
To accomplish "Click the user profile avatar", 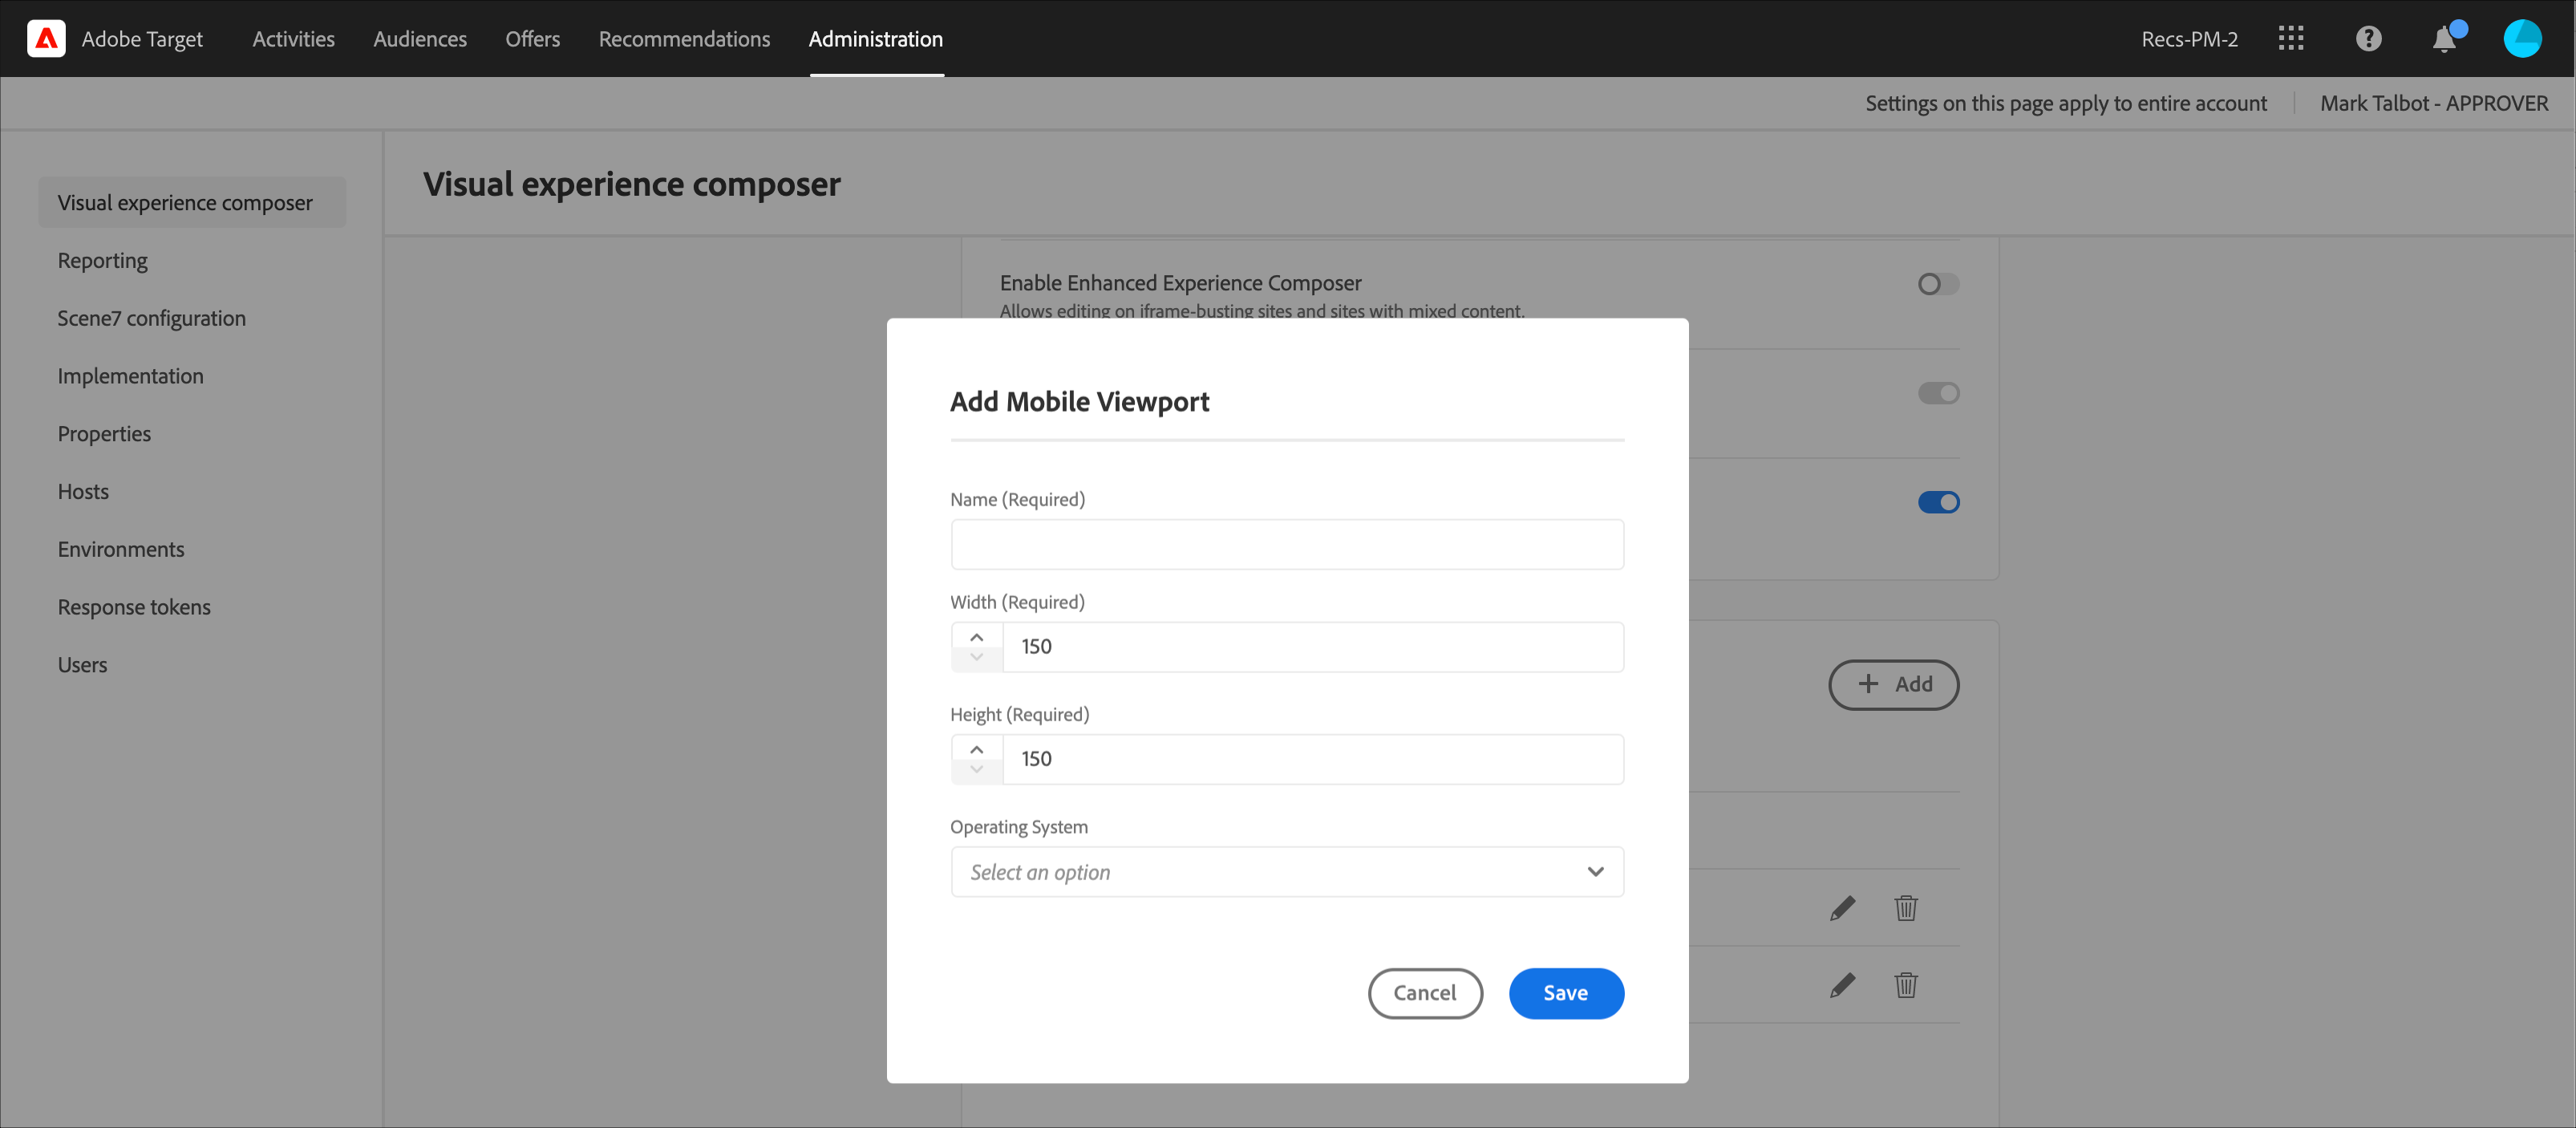I will 2522,39.
